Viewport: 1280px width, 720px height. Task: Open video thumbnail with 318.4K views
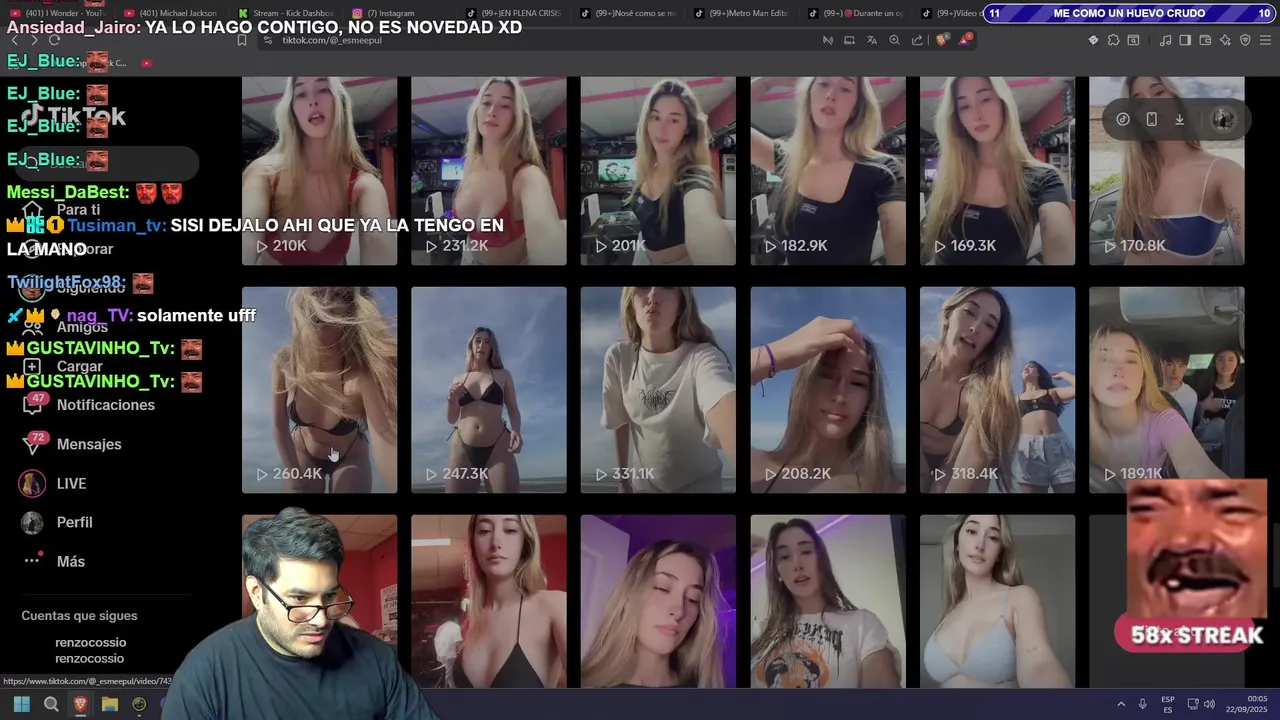tap(997, 390)
